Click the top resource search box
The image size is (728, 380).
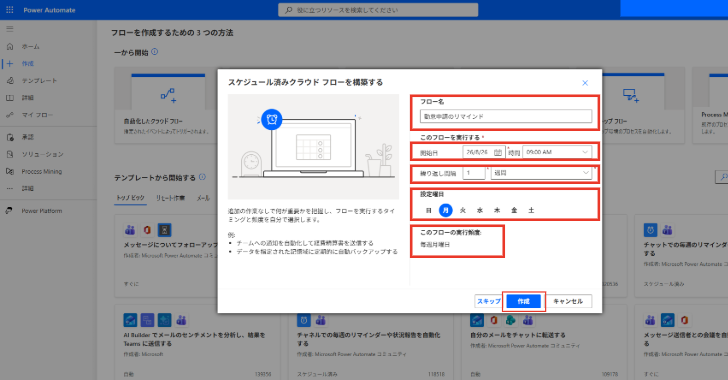pos(378,10)
